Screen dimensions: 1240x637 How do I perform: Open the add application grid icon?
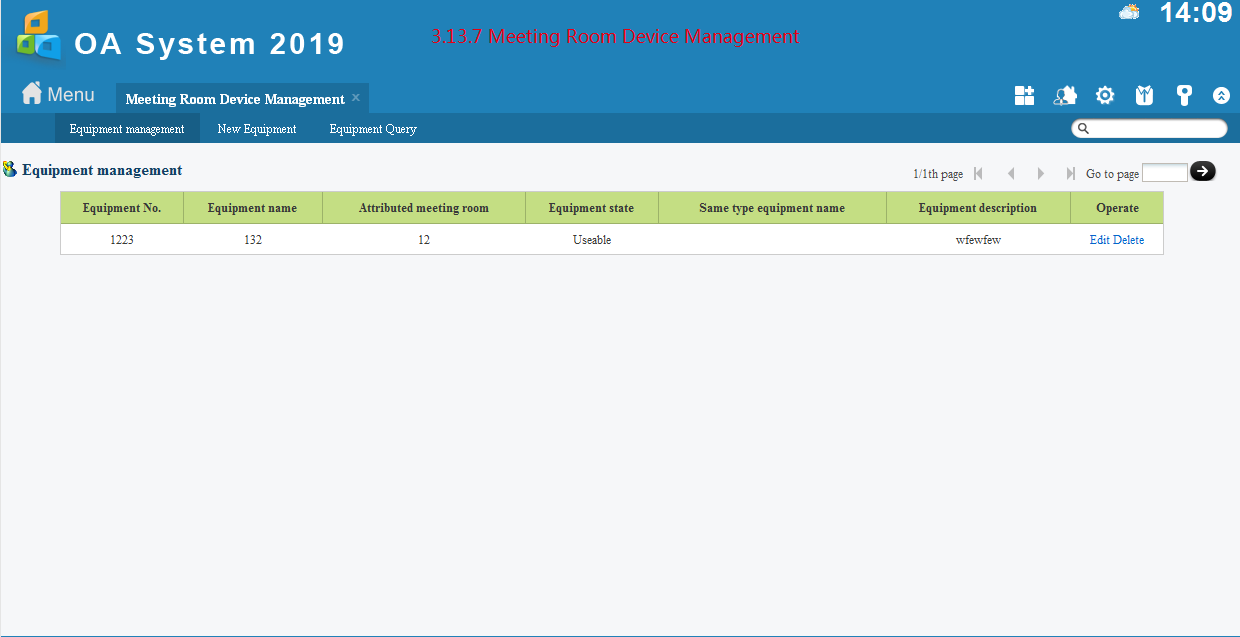point(1024,95)
